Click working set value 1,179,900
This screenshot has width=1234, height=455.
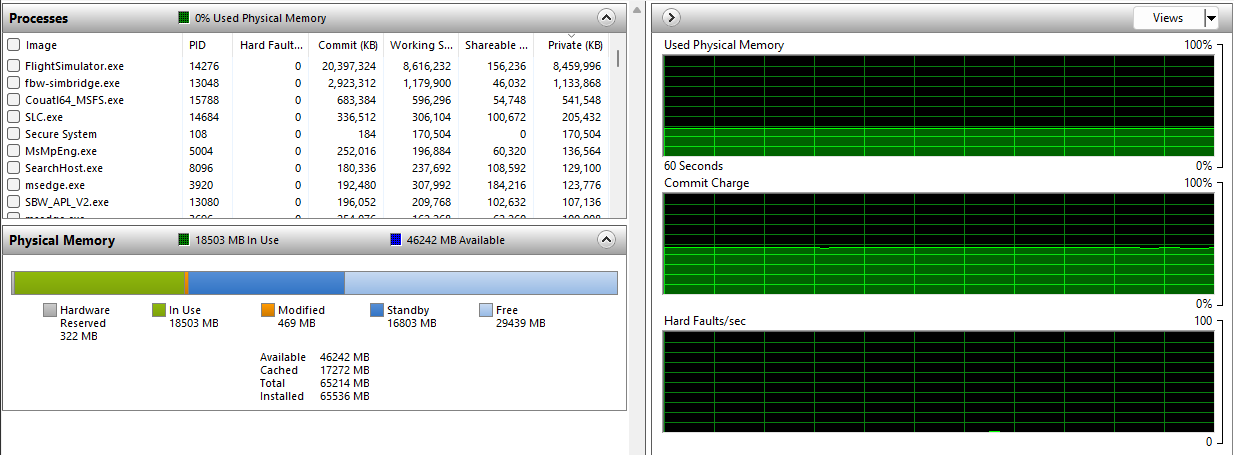click(x=426, y=83)
